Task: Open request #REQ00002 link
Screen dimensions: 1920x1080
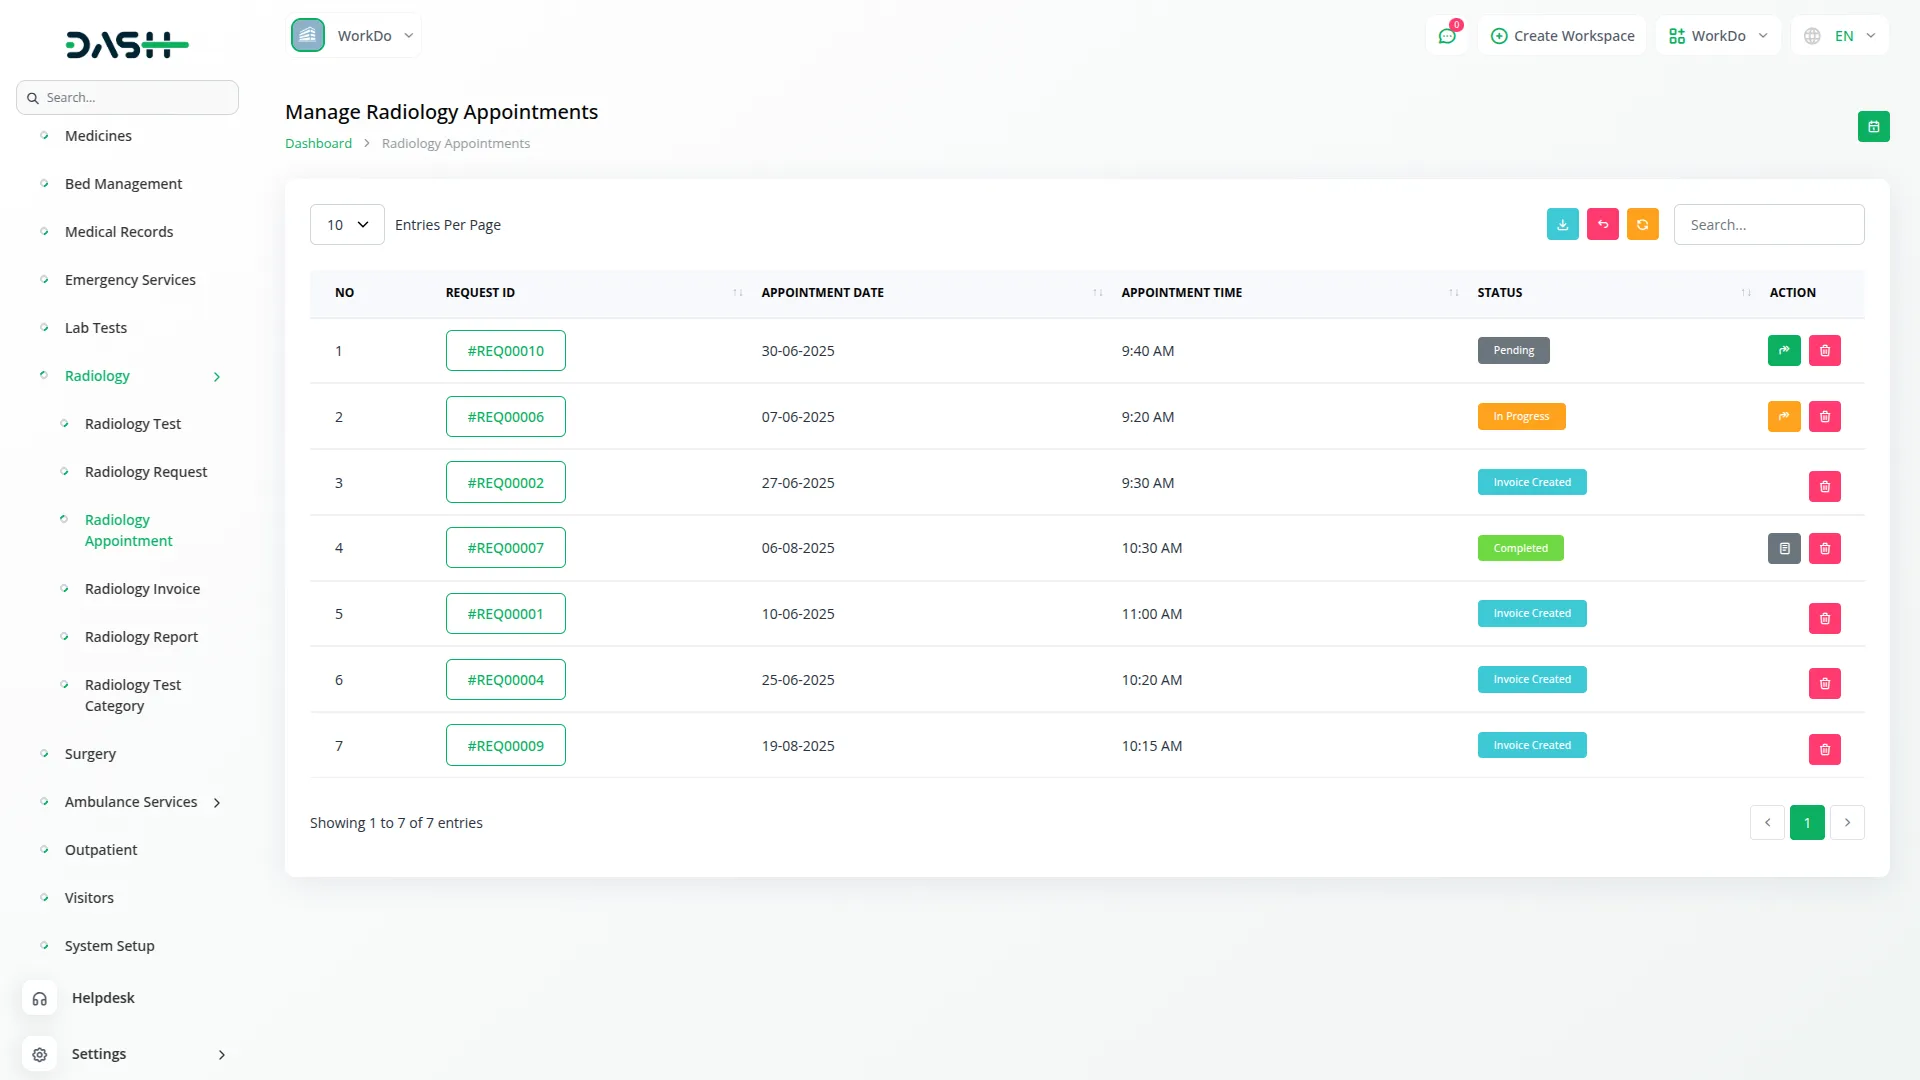Action: [x=505, y=483]
